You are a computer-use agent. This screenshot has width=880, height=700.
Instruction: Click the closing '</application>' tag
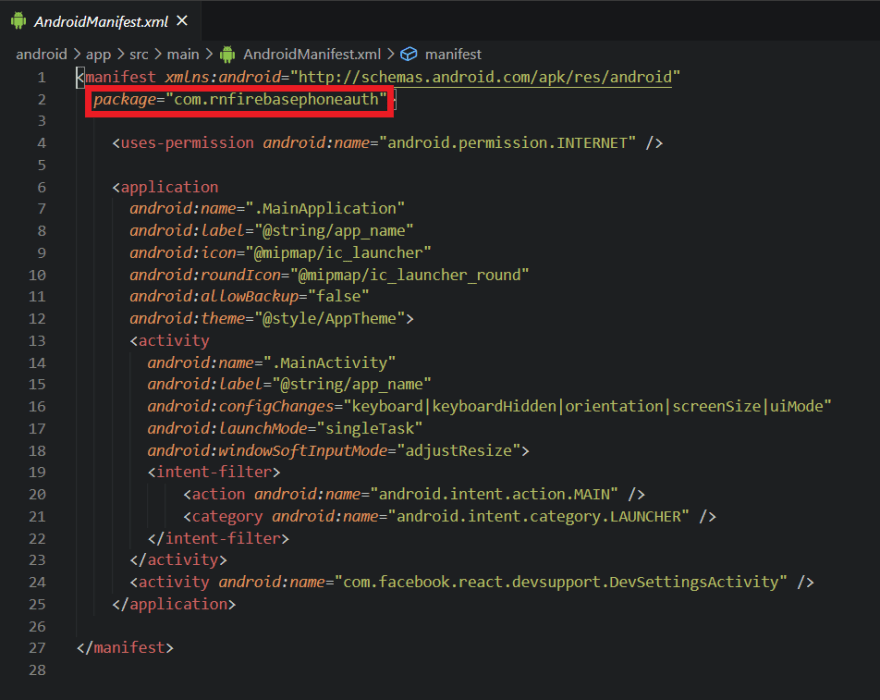click(x=174, y=605)
